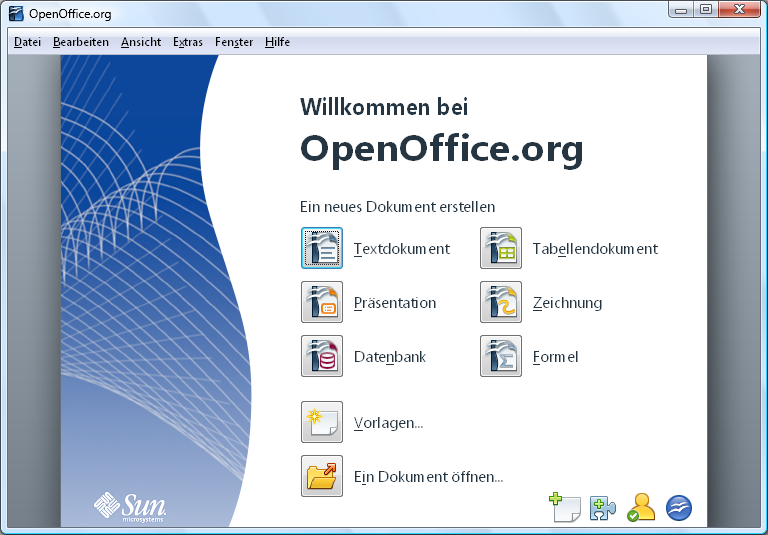Open the Bearbeiten menu
Image resolution: width=768 pixels, height=535 pixels.
(x=81, y=42)
